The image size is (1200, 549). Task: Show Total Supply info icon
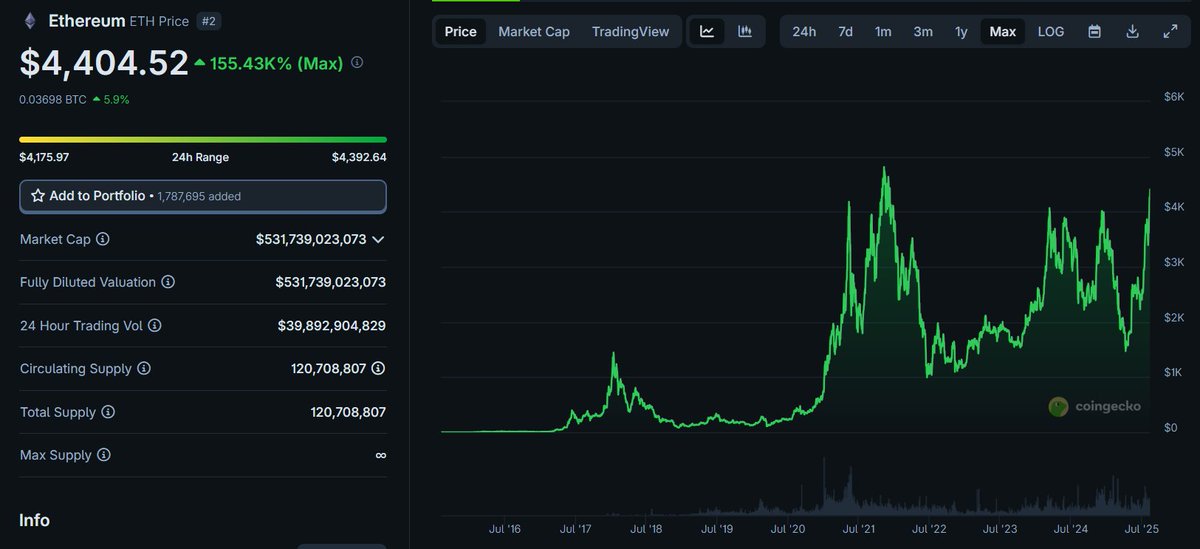point(108,412)
